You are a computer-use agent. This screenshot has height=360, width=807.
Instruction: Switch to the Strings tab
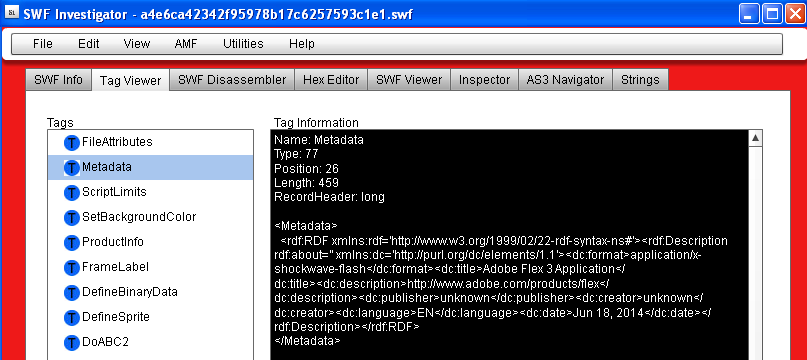[x=640, y=80]
